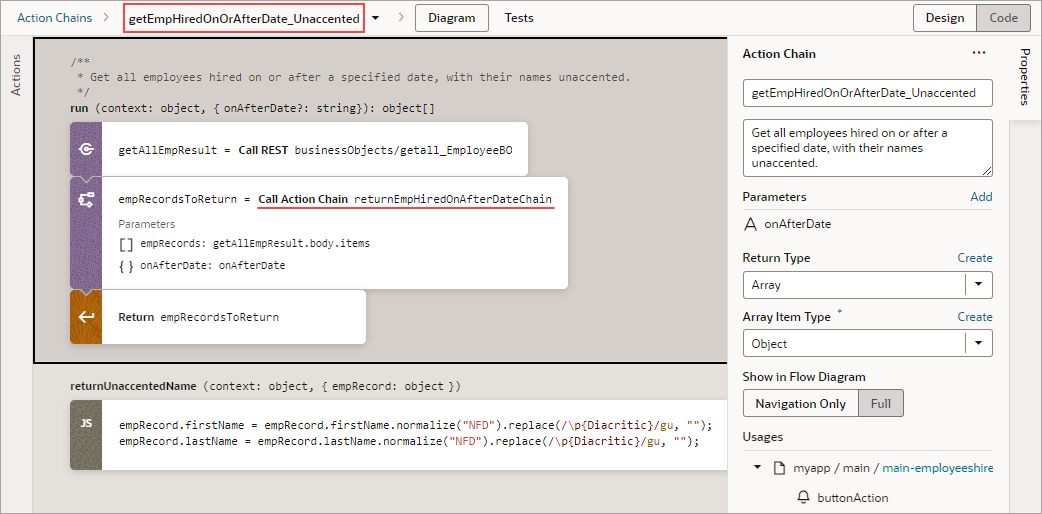This screenshot has width=1042, height=514.
Task: Open the Tests tab
Action: pyautogui.click(x=519, y=18)
